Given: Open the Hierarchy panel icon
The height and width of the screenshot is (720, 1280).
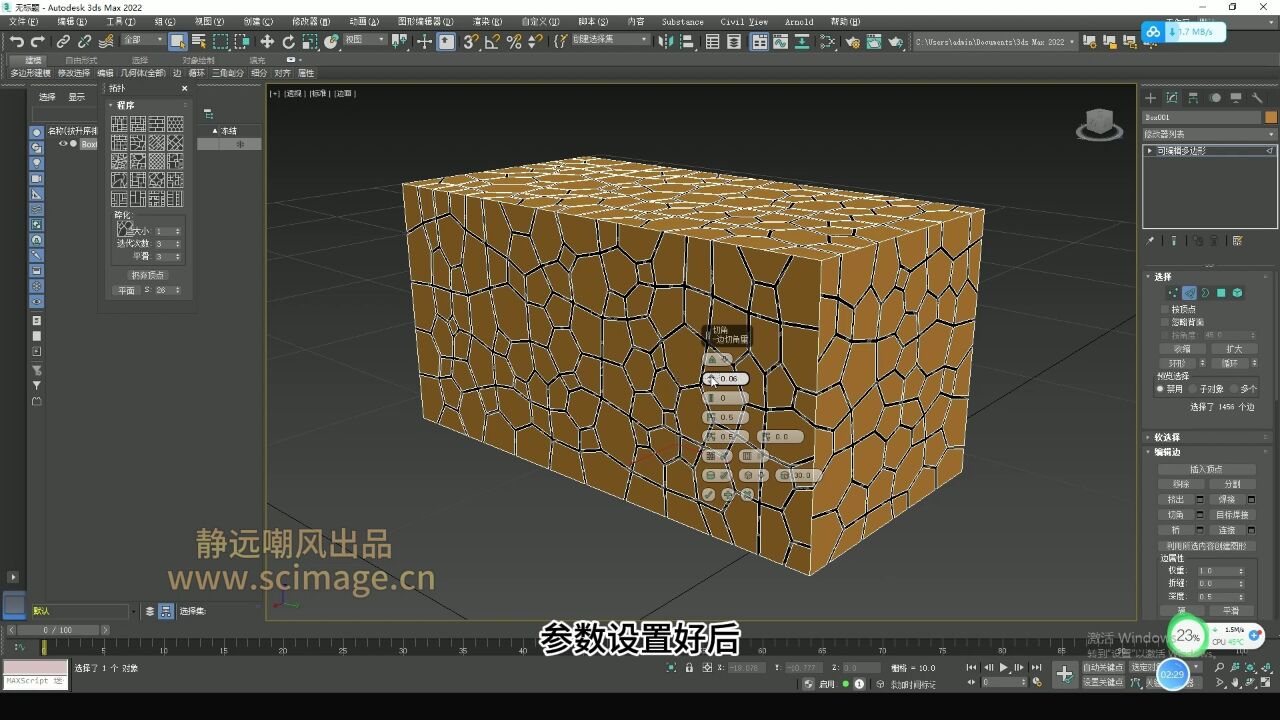Looking at the screenshot, I should pyautogui.click(x=1193, y=98).
